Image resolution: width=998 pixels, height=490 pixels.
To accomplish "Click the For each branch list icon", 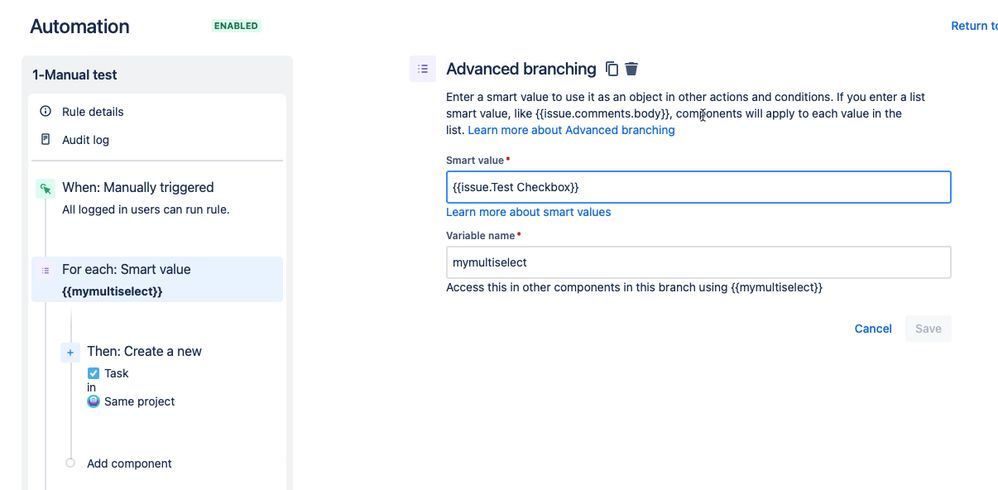I will (x=45, y=270).
